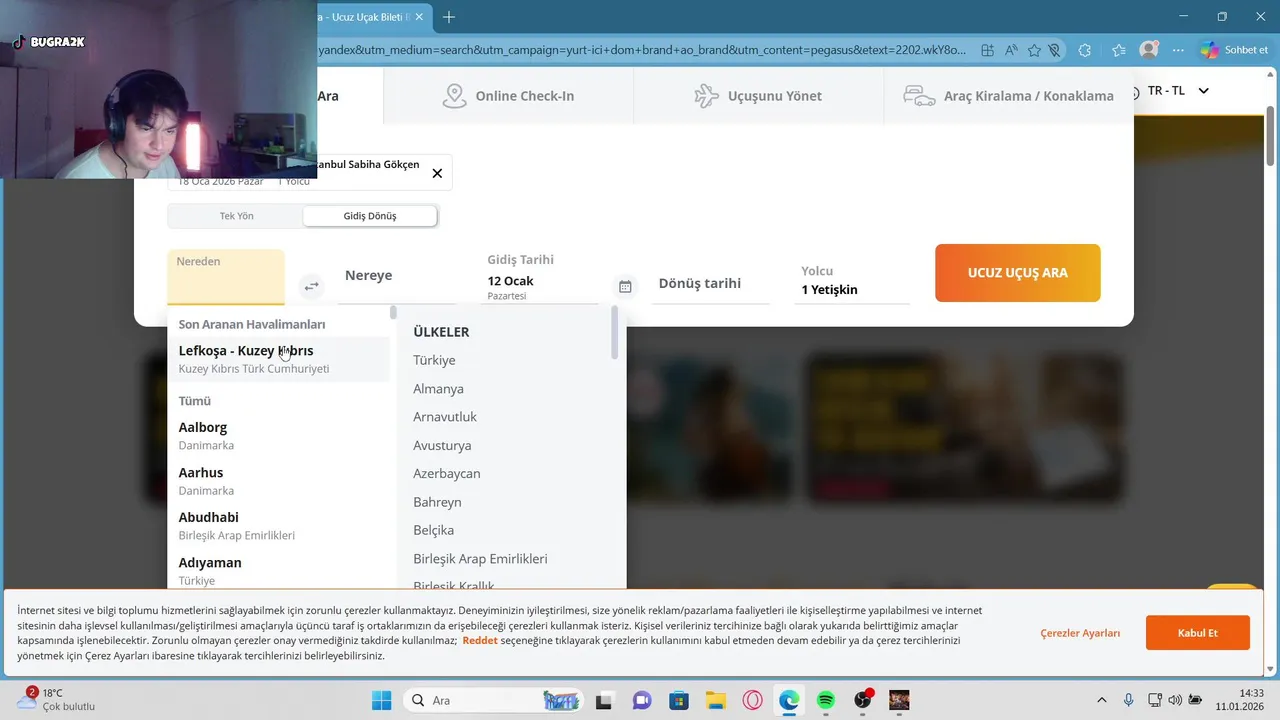Select the Tek Yön trip option
This screenshot has height=720, width=1280.
click(237, 216)
